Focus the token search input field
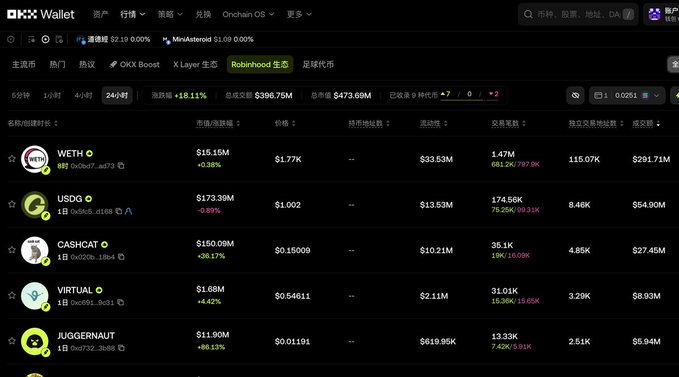This screenshot has width=679, height=377. click(x=578, y=14)
